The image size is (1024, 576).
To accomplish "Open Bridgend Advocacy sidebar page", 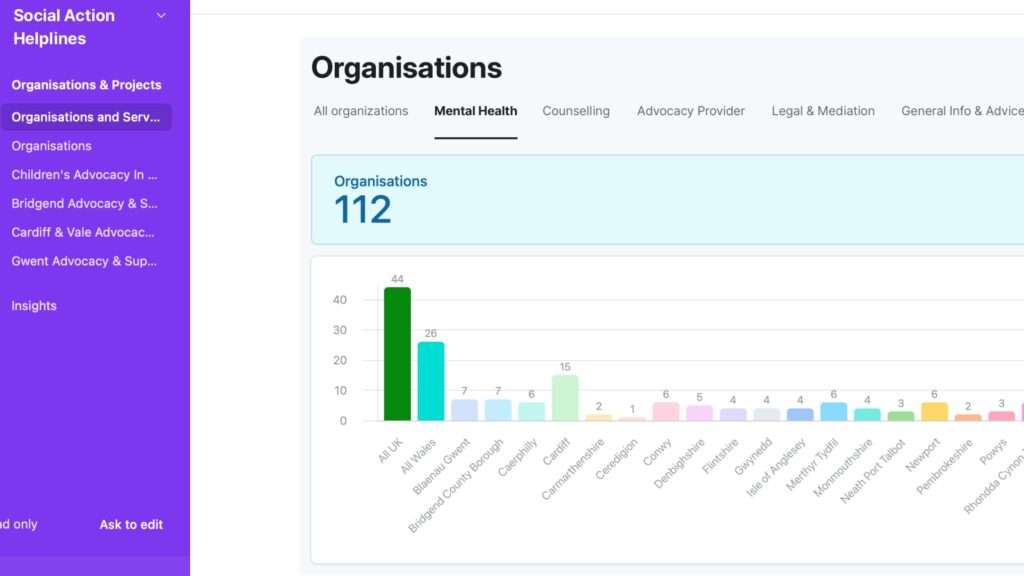I will (x=85, y=204).
